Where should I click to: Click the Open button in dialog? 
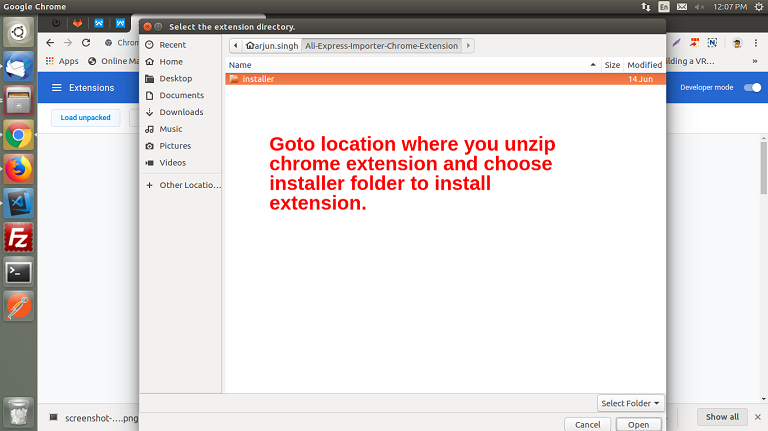pos(638,425)
